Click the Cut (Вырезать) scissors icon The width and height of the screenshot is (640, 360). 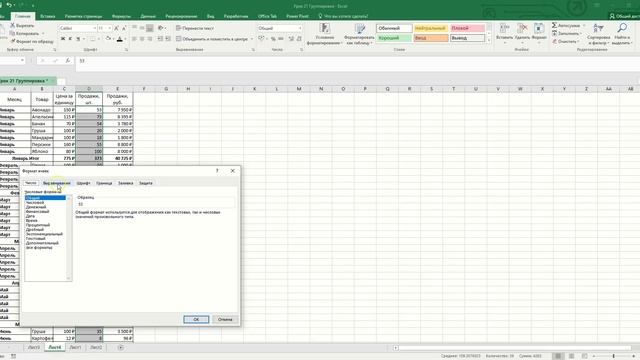pyautogui.click(x=12, y=25)
